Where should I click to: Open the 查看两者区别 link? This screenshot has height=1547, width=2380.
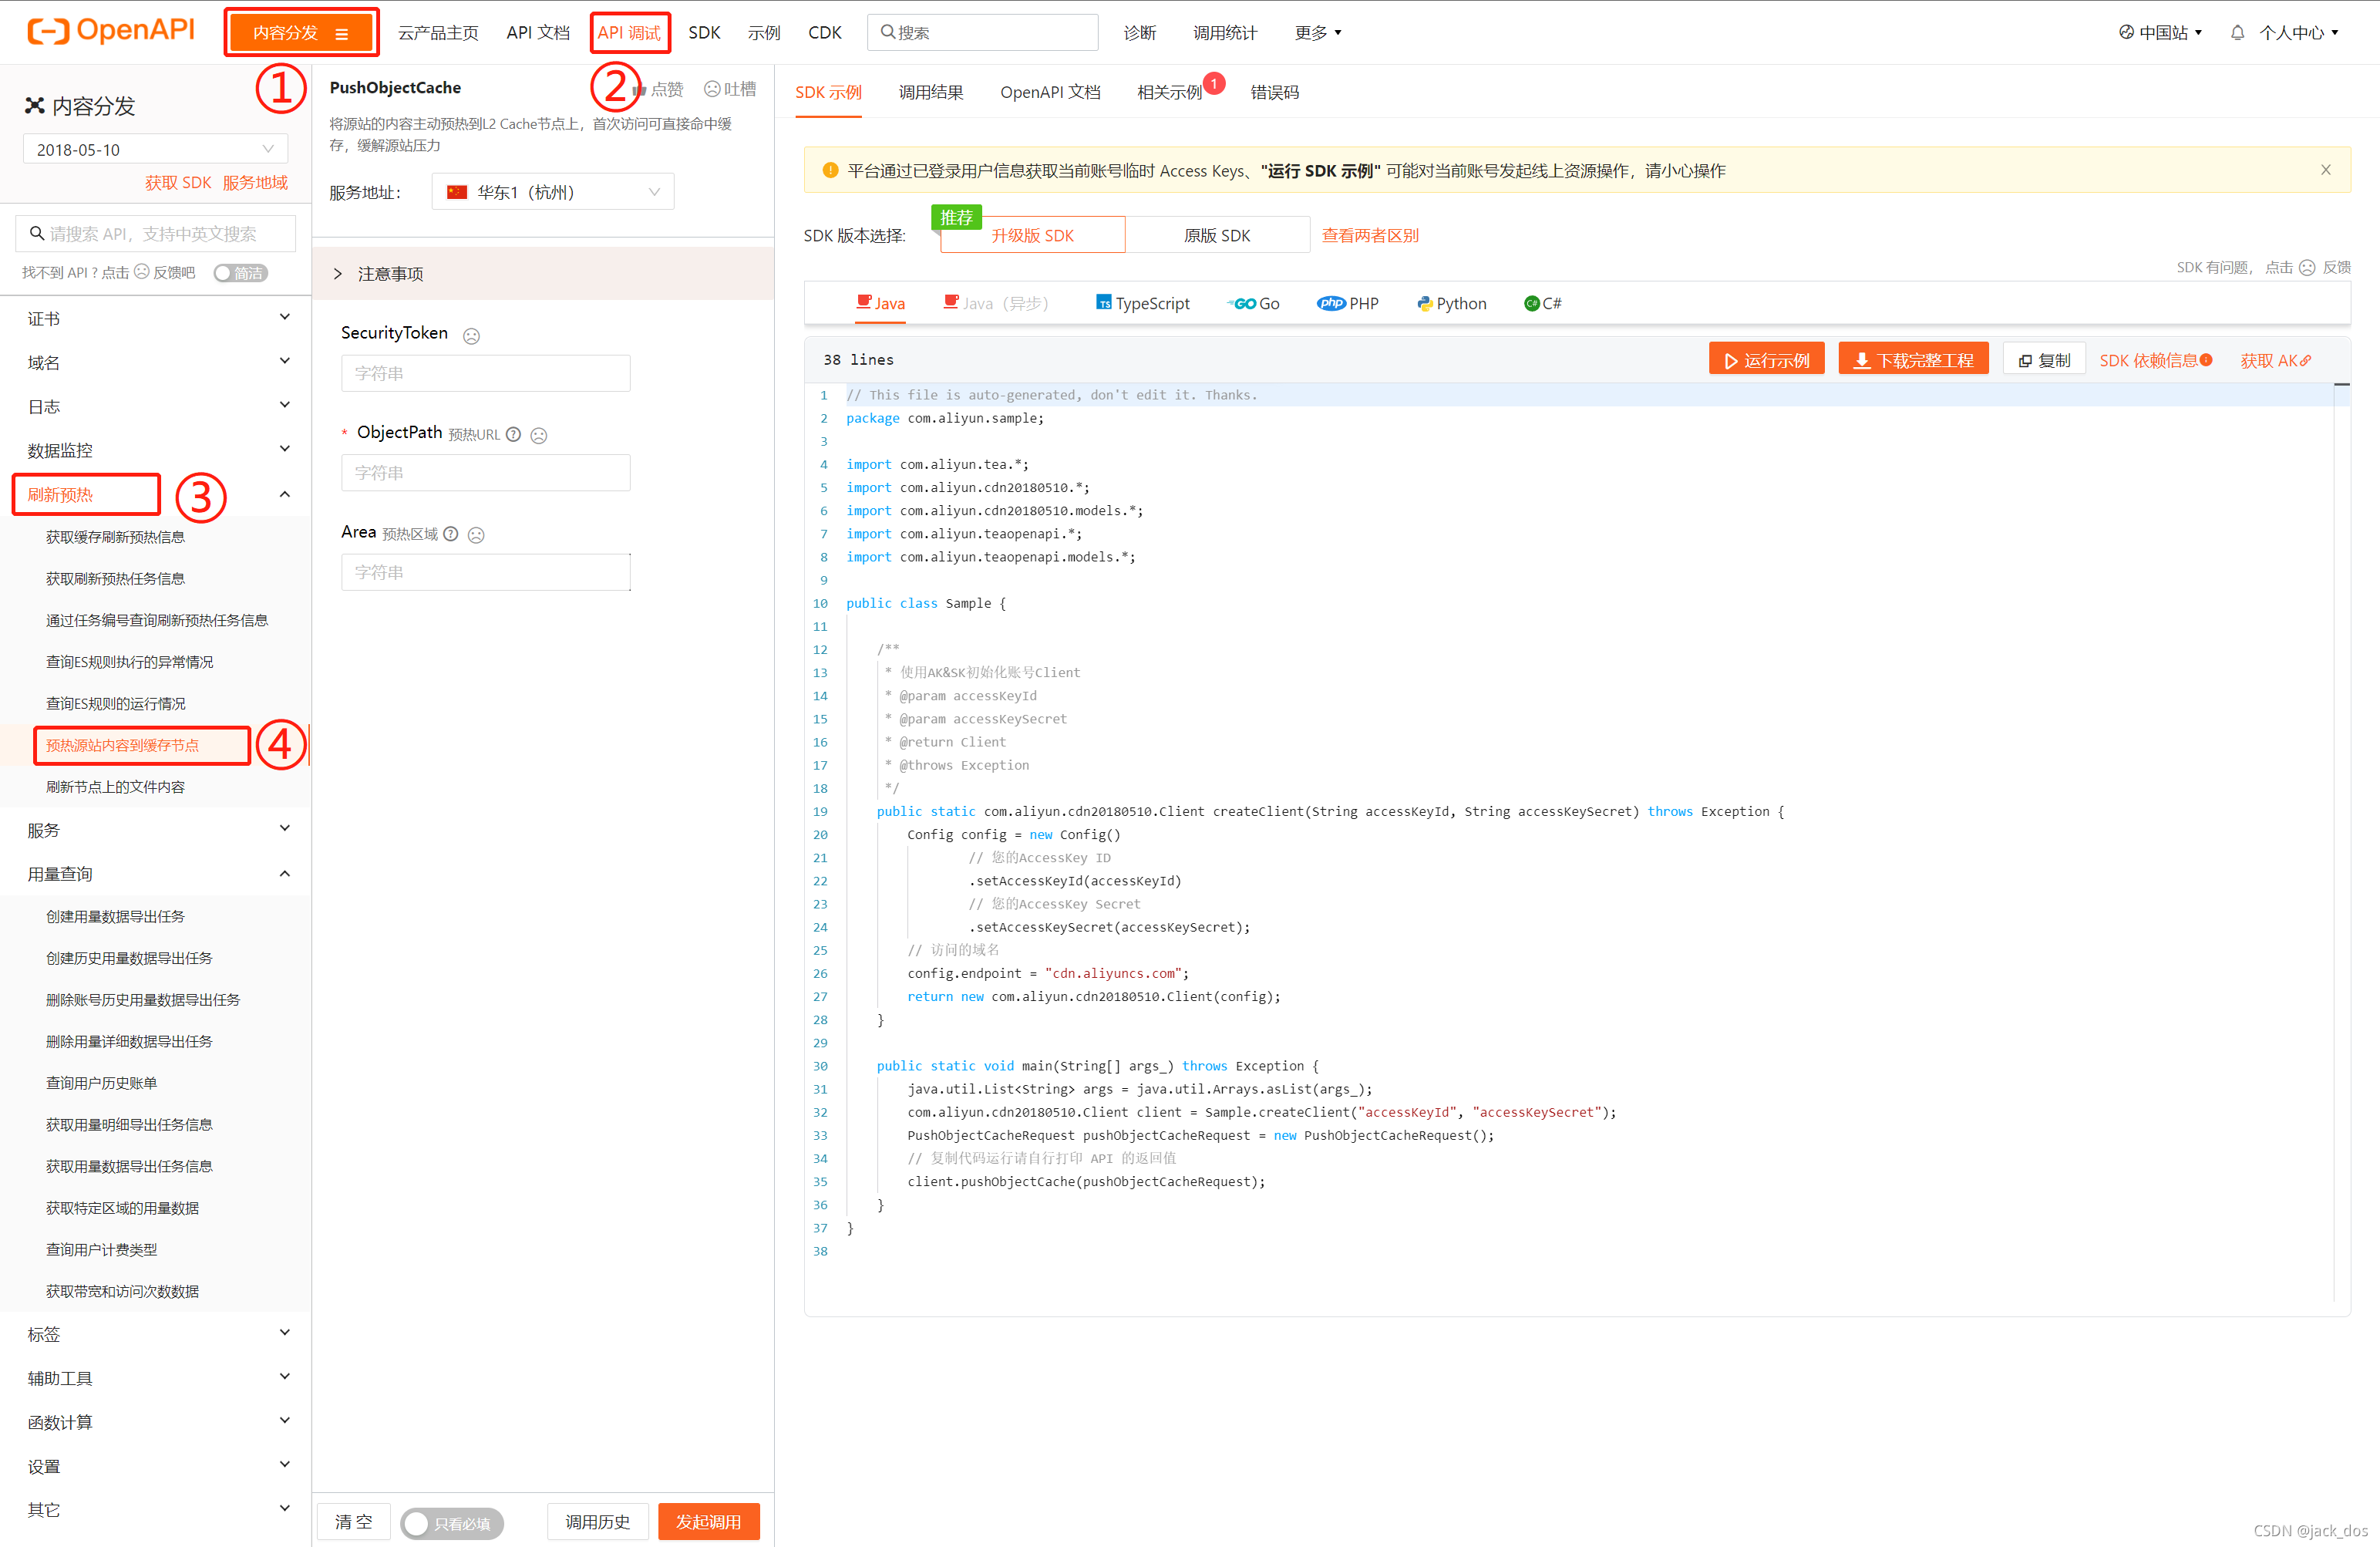point(1370,235)
